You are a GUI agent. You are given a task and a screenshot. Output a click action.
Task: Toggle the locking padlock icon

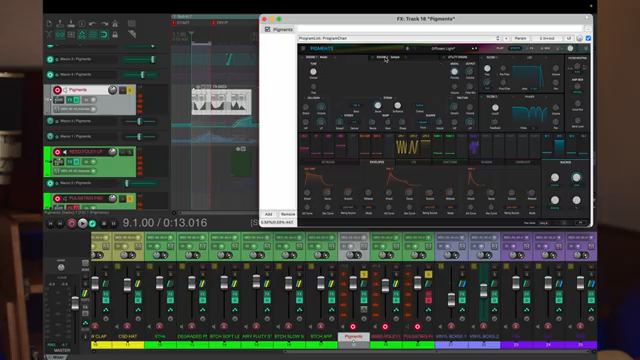tap(115, 35)
